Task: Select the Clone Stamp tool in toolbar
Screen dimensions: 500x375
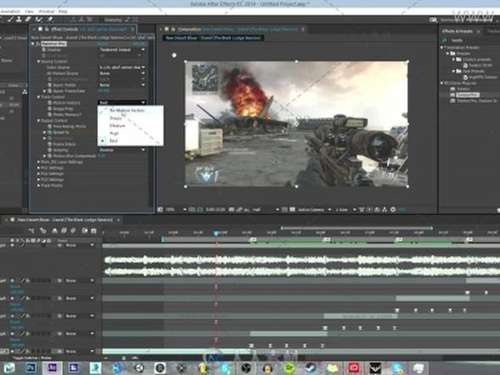Action: click(19, 19)
